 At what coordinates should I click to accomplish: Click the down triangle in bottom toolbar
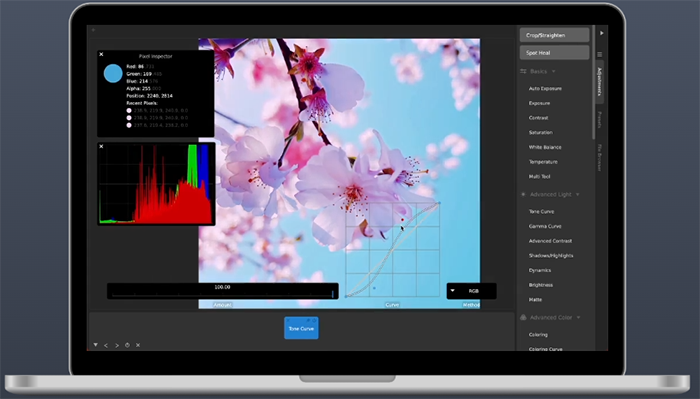coord(96,345)
